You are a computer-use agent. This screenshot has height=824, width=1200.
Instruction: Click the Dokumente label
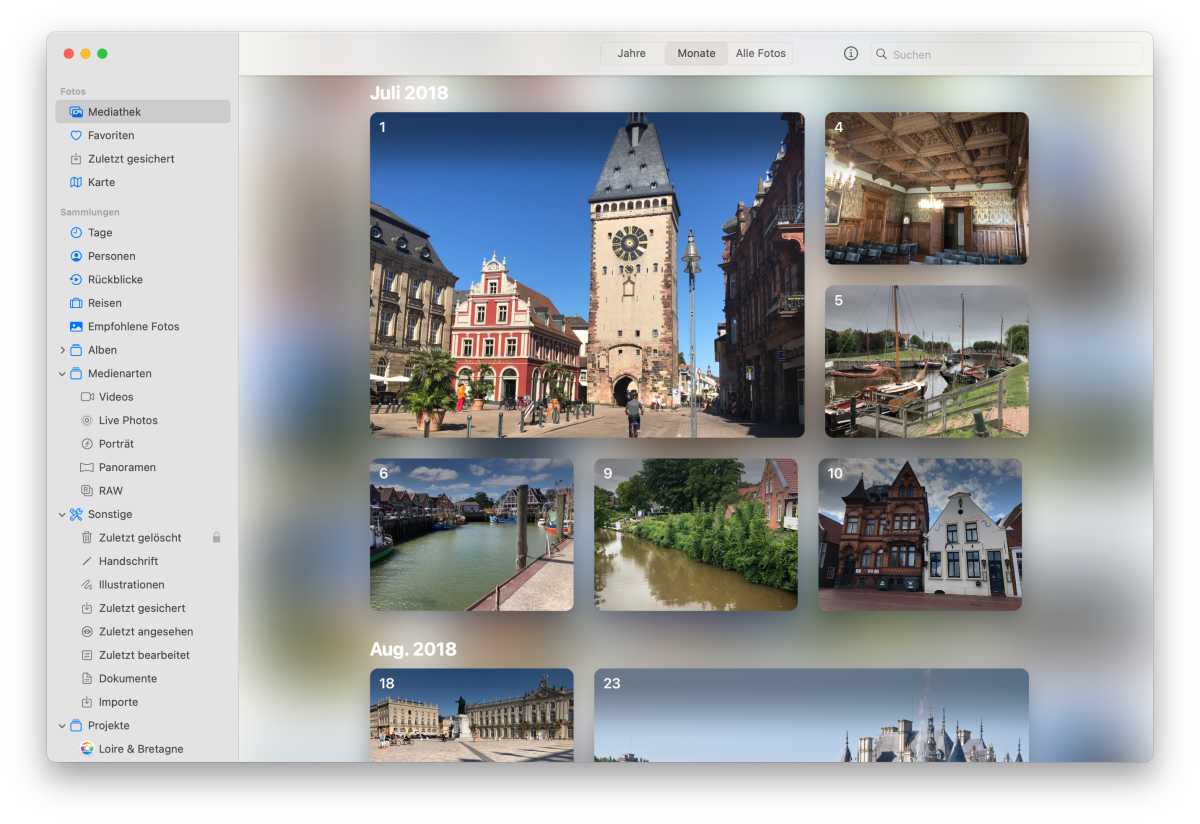[x=128, y=679]
